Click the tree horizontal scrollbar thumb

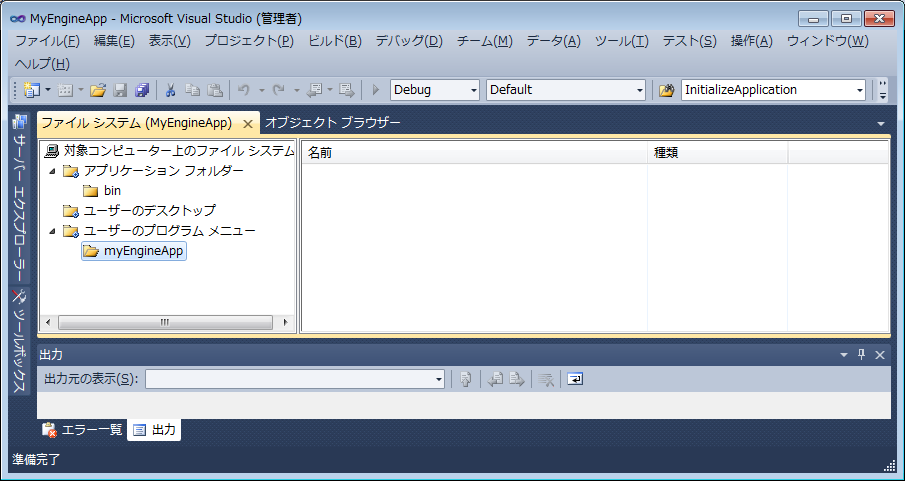pyautogui.click(x=165, y=322)
